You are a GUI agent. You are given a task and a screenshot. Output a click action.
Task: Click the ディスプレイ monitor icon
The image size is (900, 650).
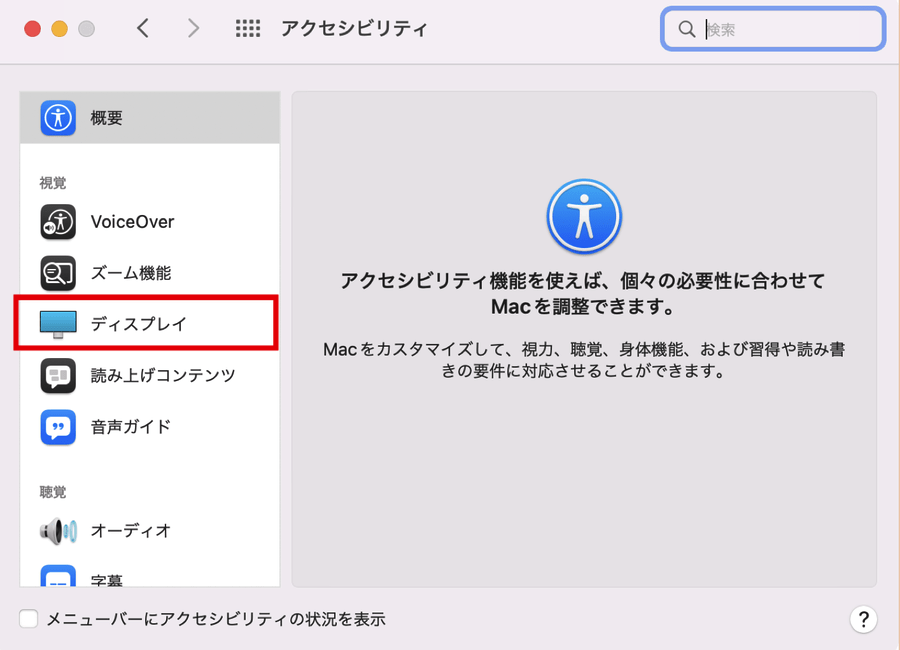(58, 324)
